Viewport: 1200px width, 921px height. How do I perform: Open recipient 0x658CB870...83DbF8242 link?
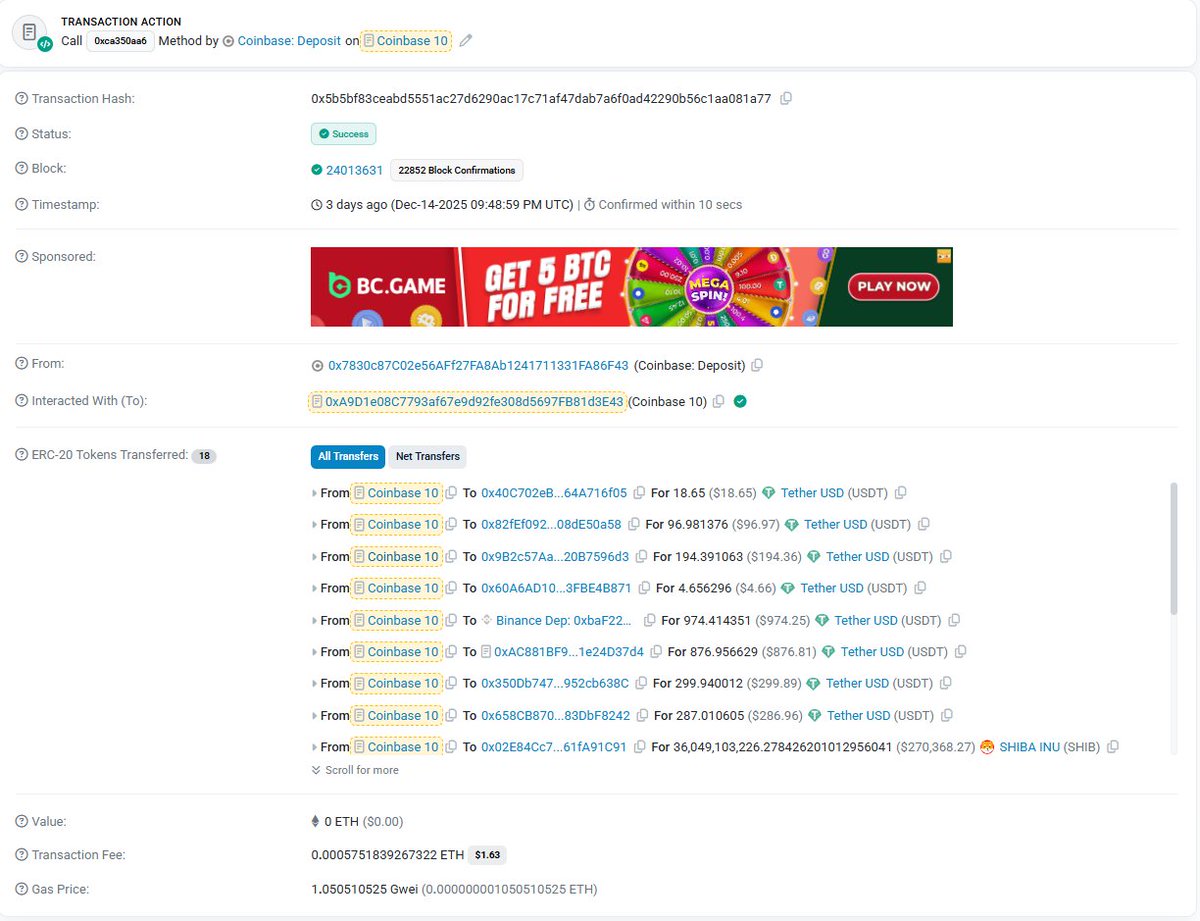(x=555, y=716)
